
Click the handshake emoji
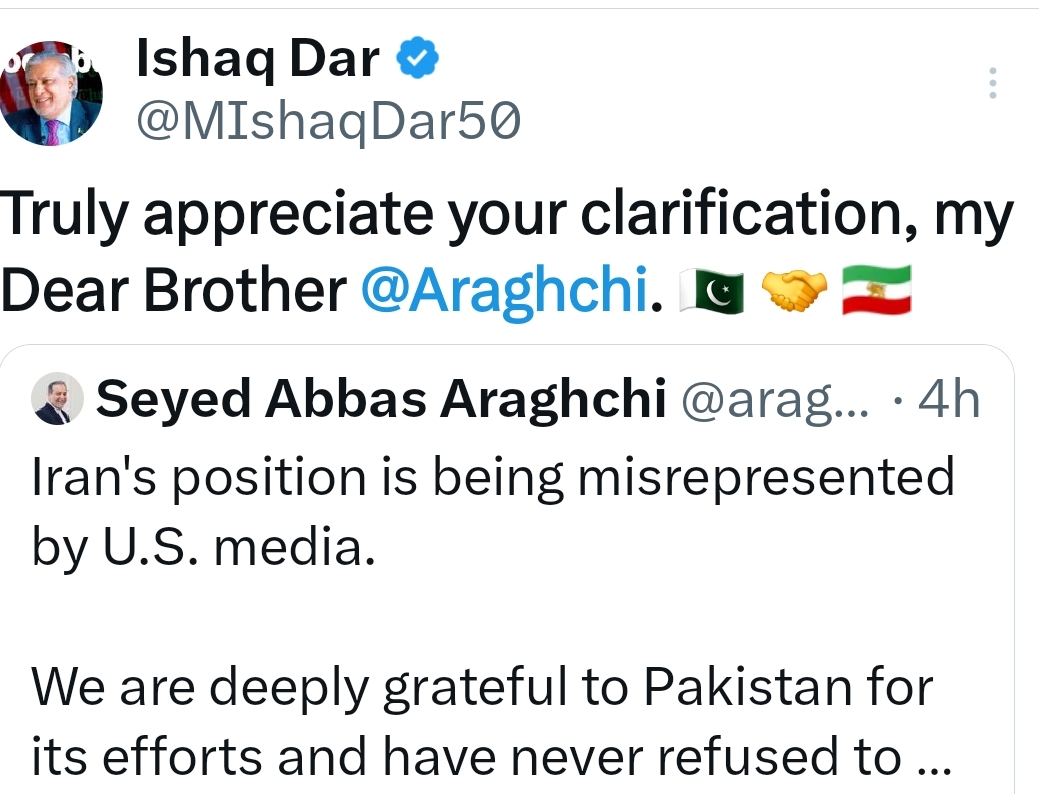pos(794,290)
